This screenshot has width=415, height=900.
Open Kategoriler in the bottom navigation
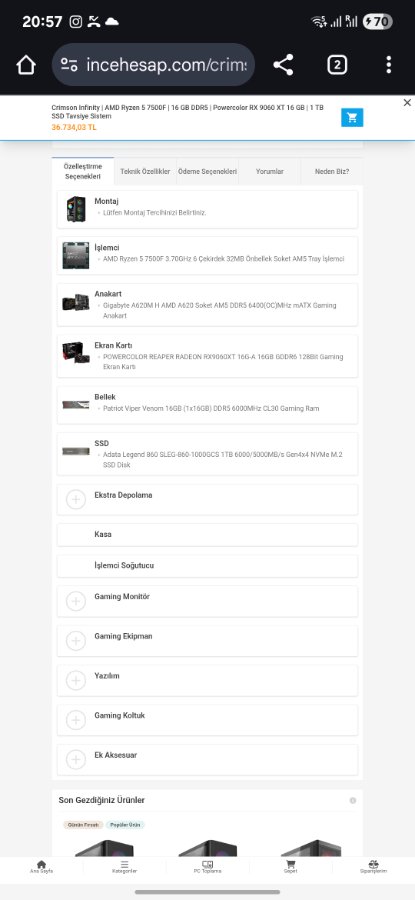[125, 867]
